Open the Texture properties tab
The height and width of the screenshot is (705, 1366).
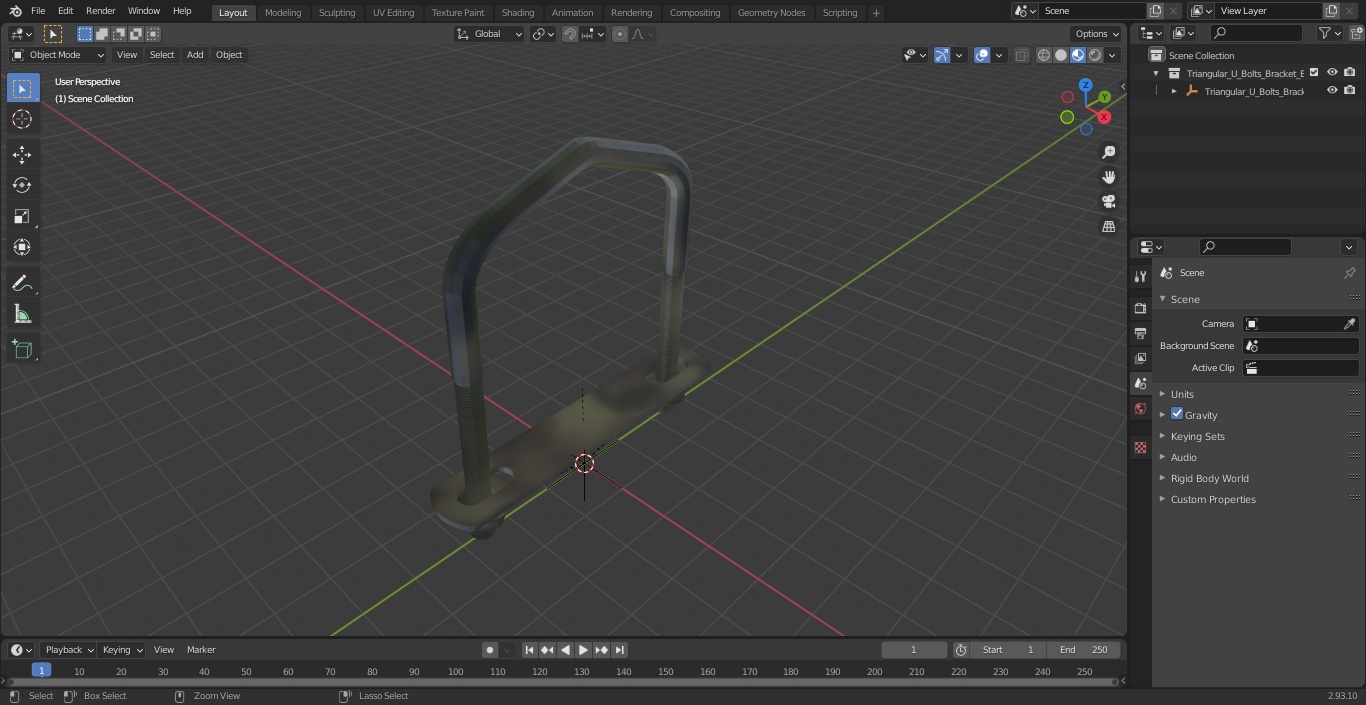click(x=1140, y=448)
